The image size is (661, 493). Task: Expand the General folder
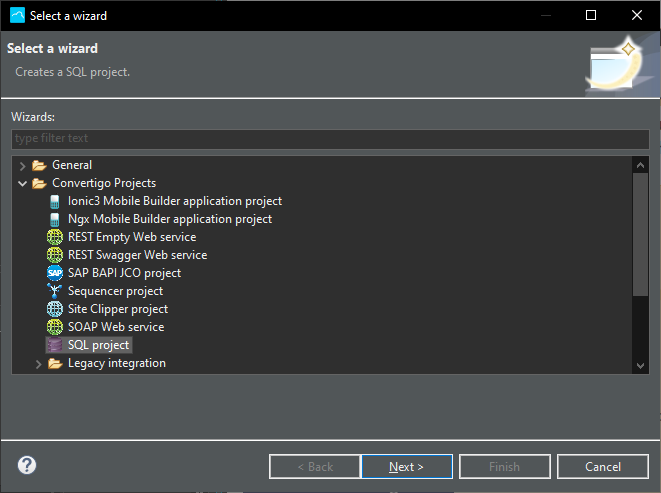tap(22, 166)
